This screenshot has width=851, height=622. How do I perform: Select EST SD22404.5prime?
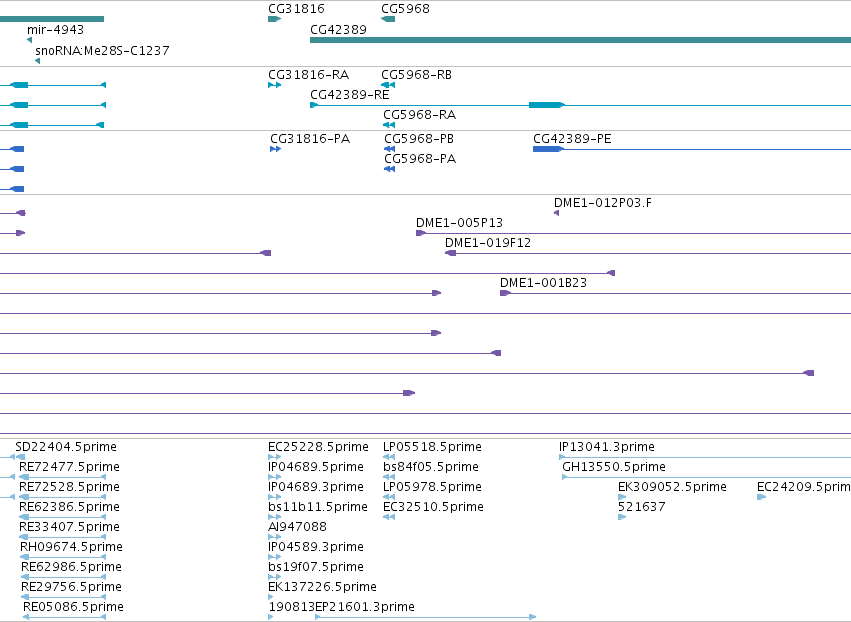coord(66,447)
